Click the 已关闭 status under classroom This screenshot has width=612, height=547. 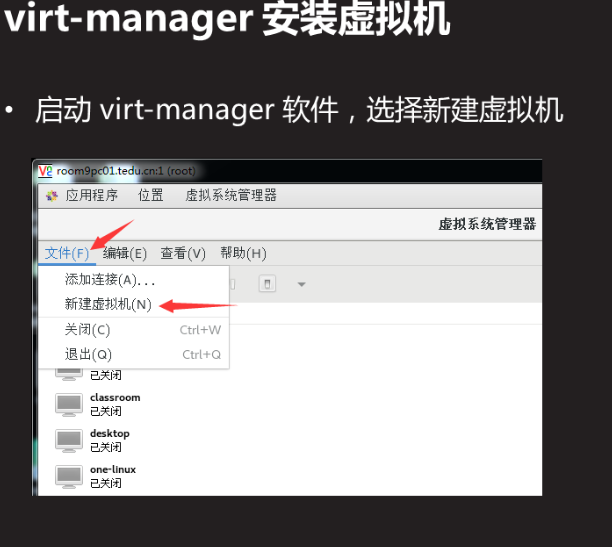click(x=106, y=411)
